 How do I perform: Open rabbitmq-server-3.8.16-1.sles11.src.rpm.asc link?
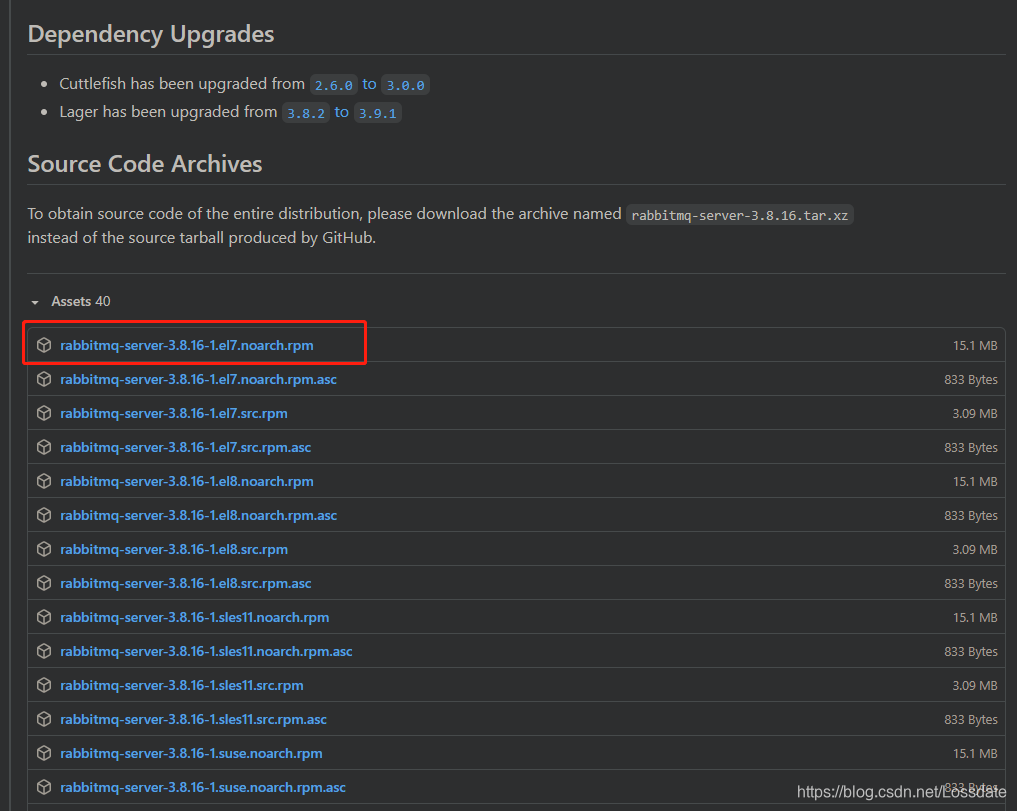(193, 720)
